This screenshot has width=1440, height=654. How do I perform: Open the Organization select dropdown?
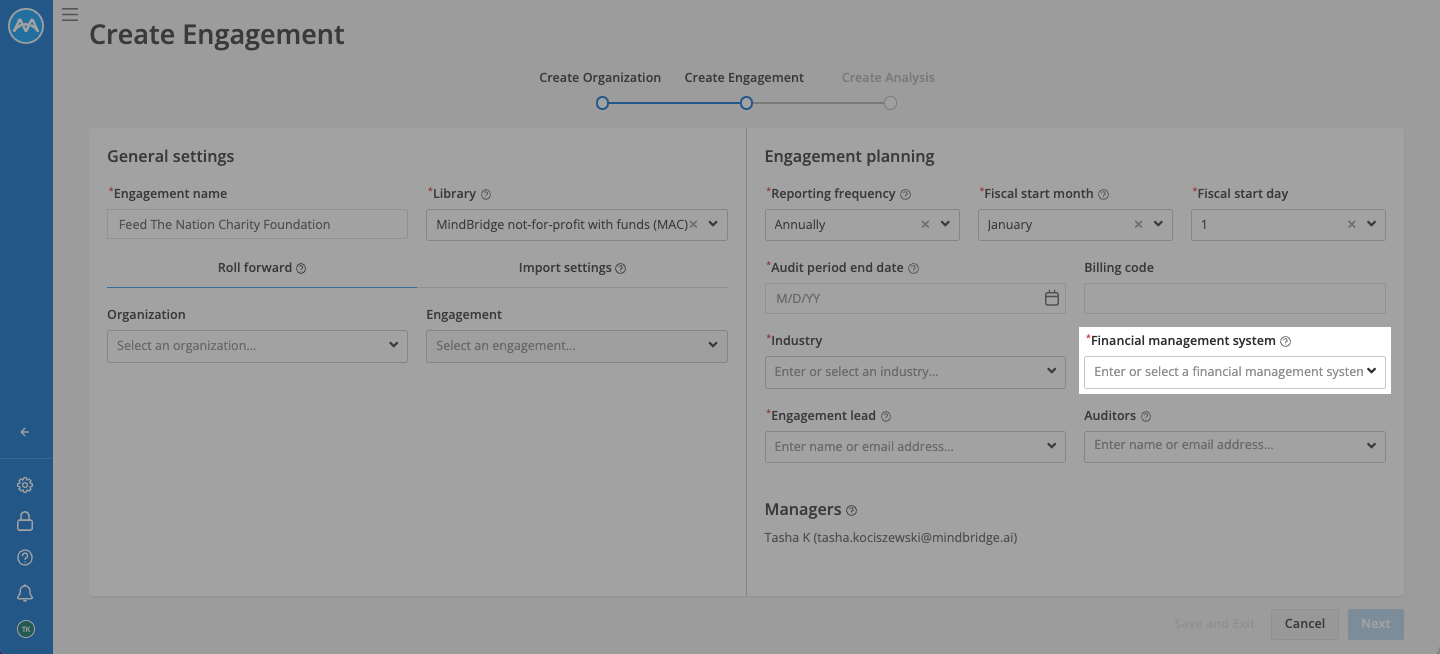[x=257, y=346]
